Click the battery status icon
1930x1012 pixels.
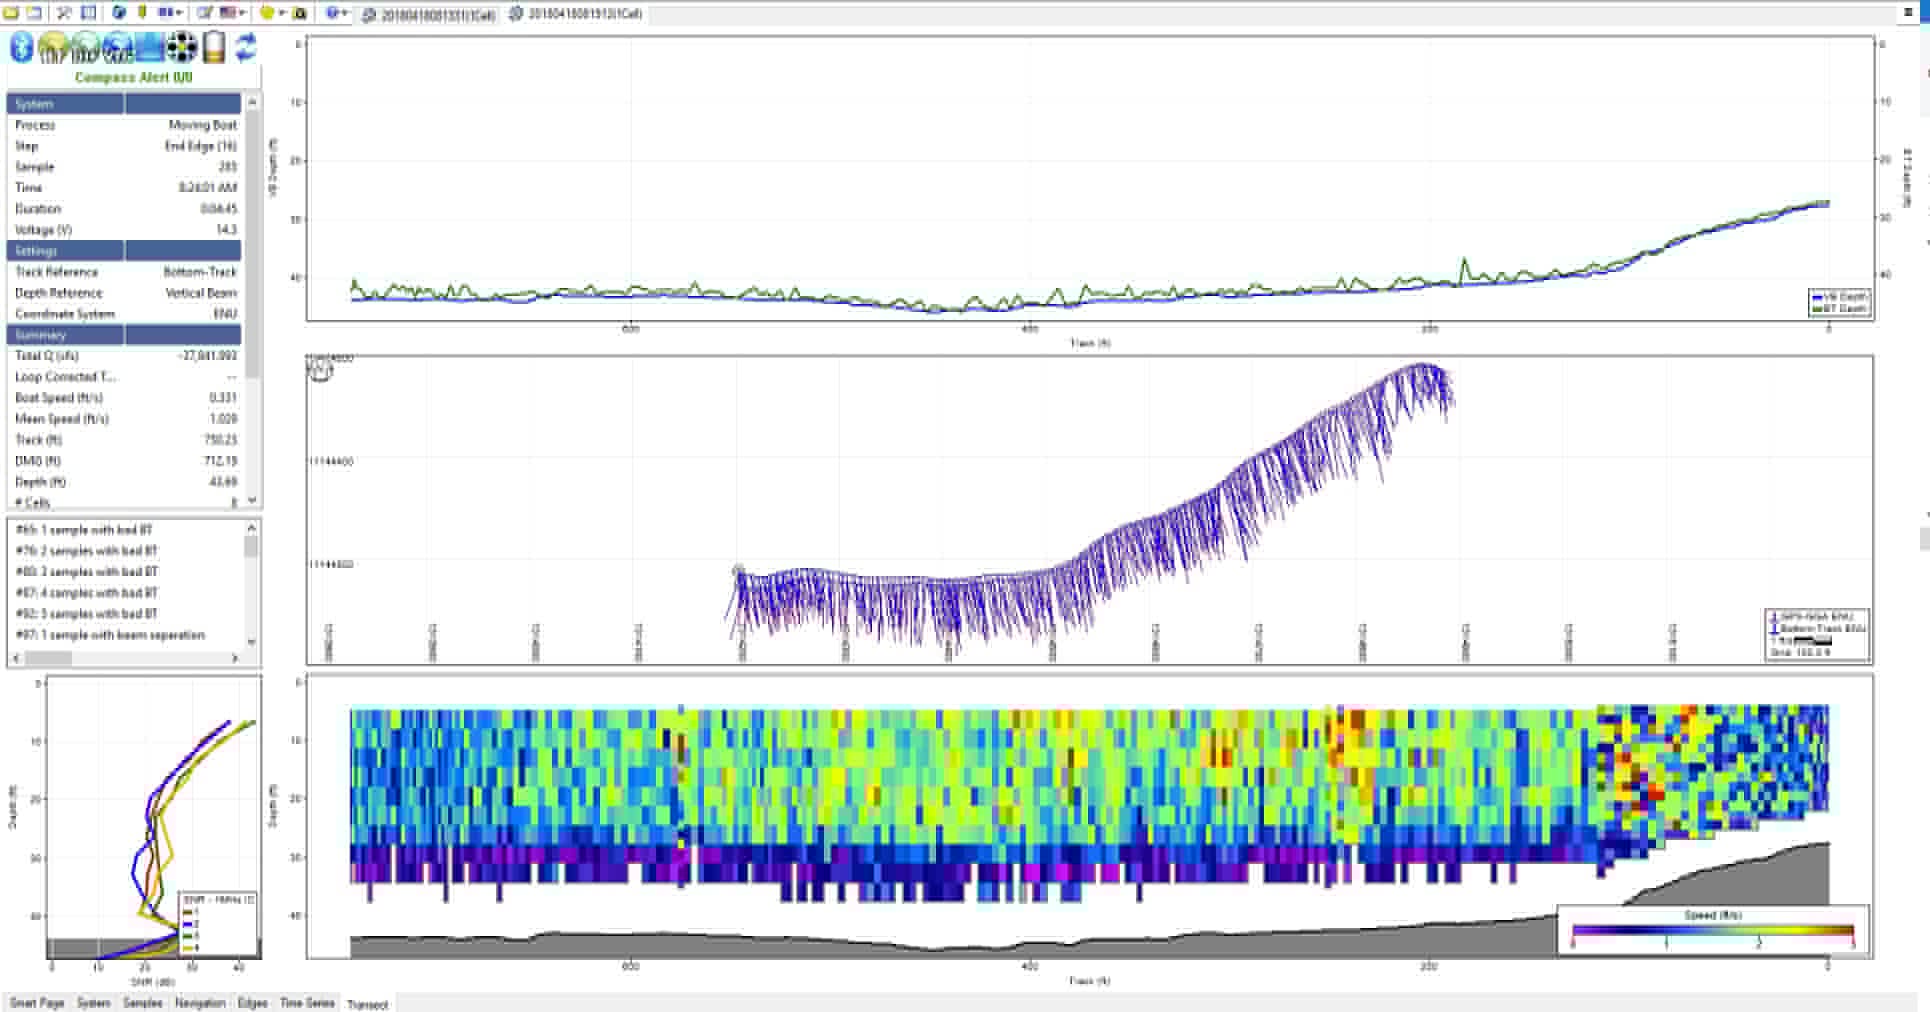click(x=214, y=47)
